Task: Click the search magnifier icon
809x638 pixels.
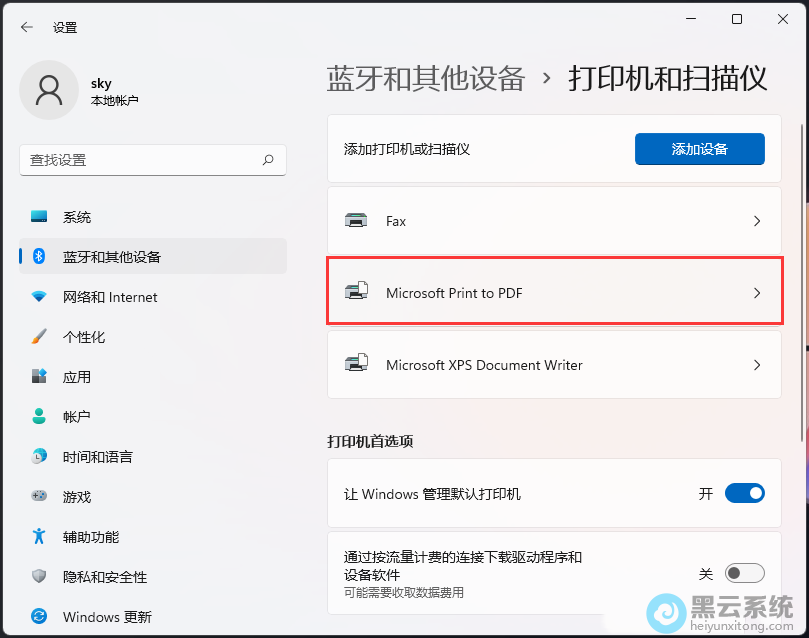Action: click(x=268, y=160)
